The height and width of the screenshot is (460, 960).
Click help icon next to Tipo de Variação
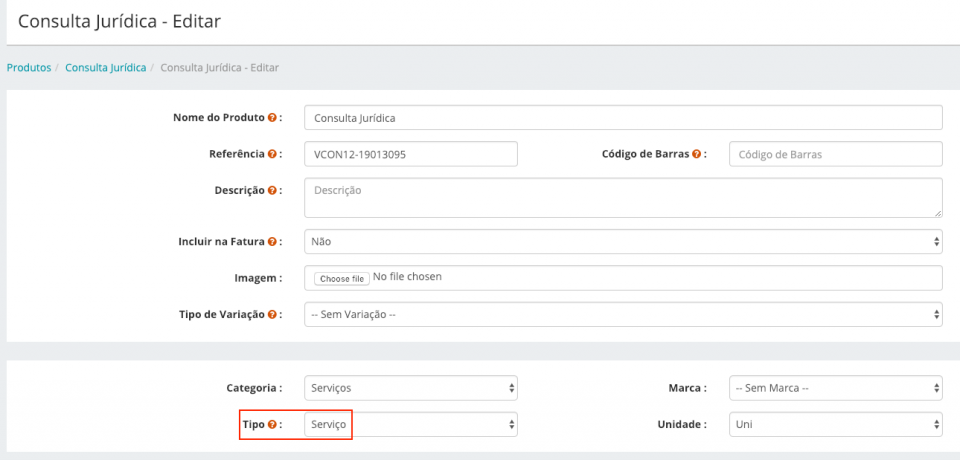(272, 314)
